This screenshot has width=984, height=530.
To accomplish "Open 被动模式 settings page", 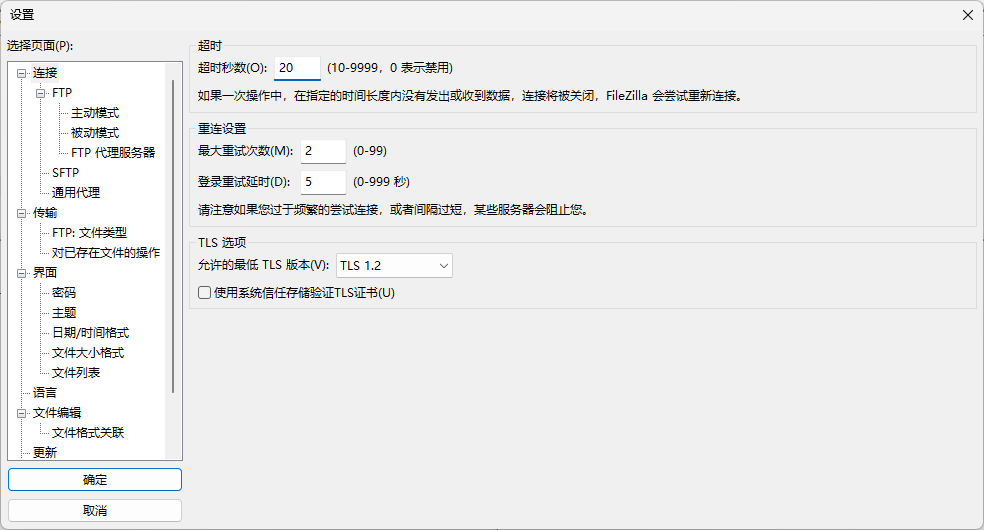I will [95, 133].
